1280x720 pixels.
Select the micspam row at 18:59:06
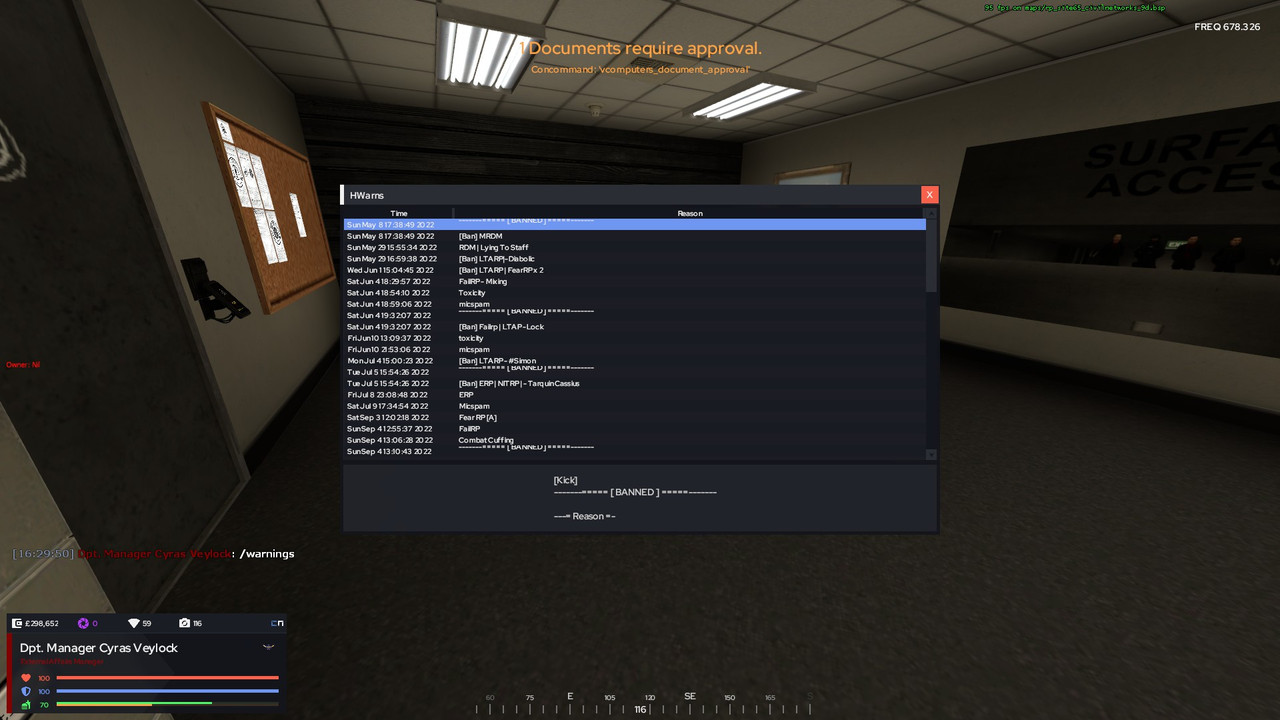click(635, 304)
